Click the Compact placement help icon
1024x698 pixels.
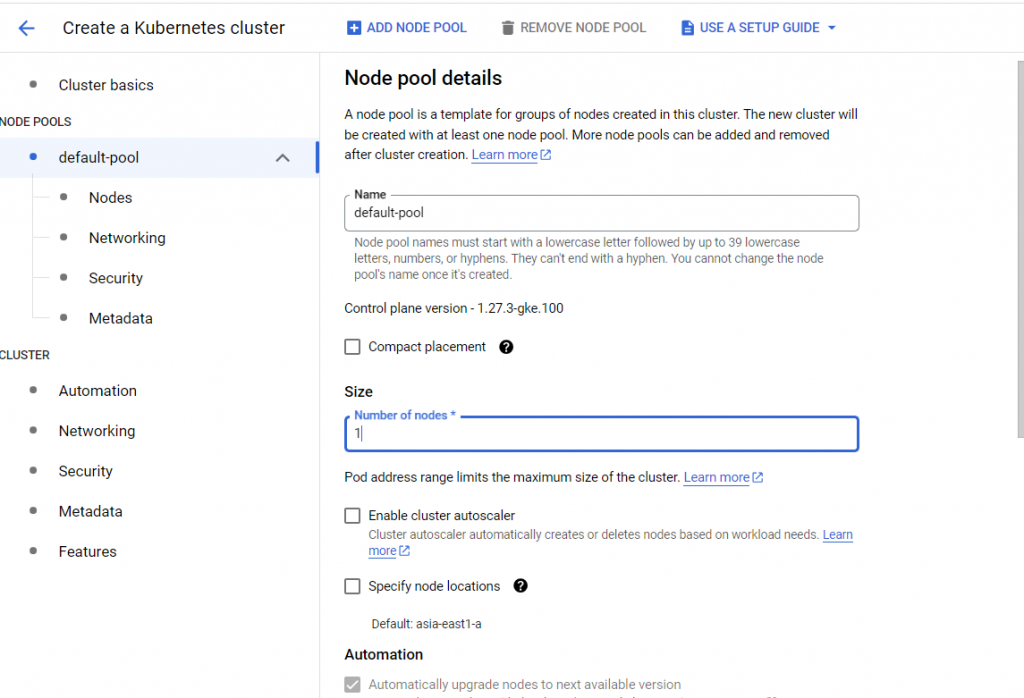coord(506,347)
